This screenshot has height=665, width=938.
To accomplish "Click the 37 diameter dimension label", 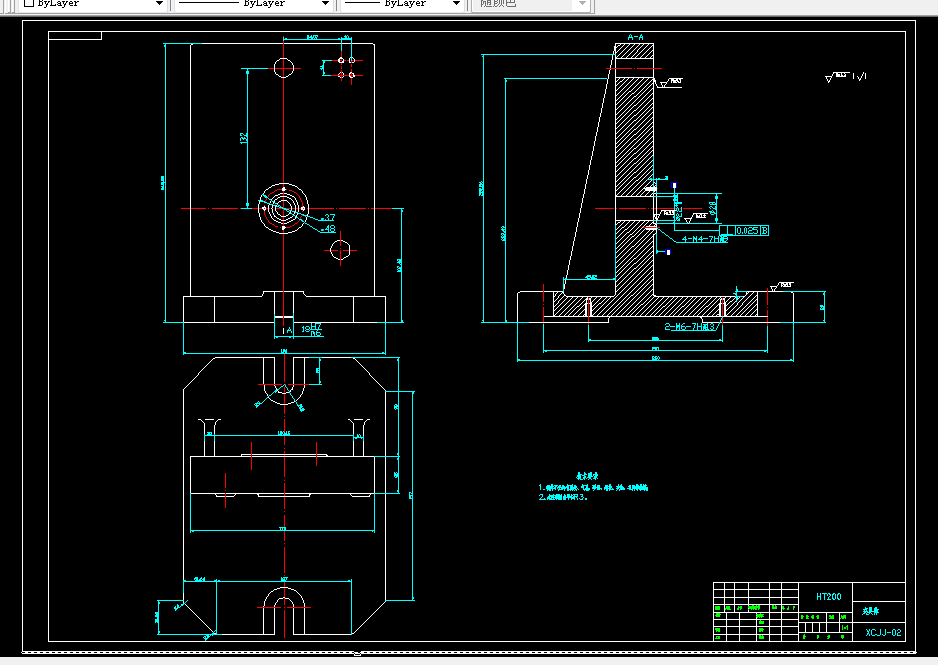I will click(329, 217).
